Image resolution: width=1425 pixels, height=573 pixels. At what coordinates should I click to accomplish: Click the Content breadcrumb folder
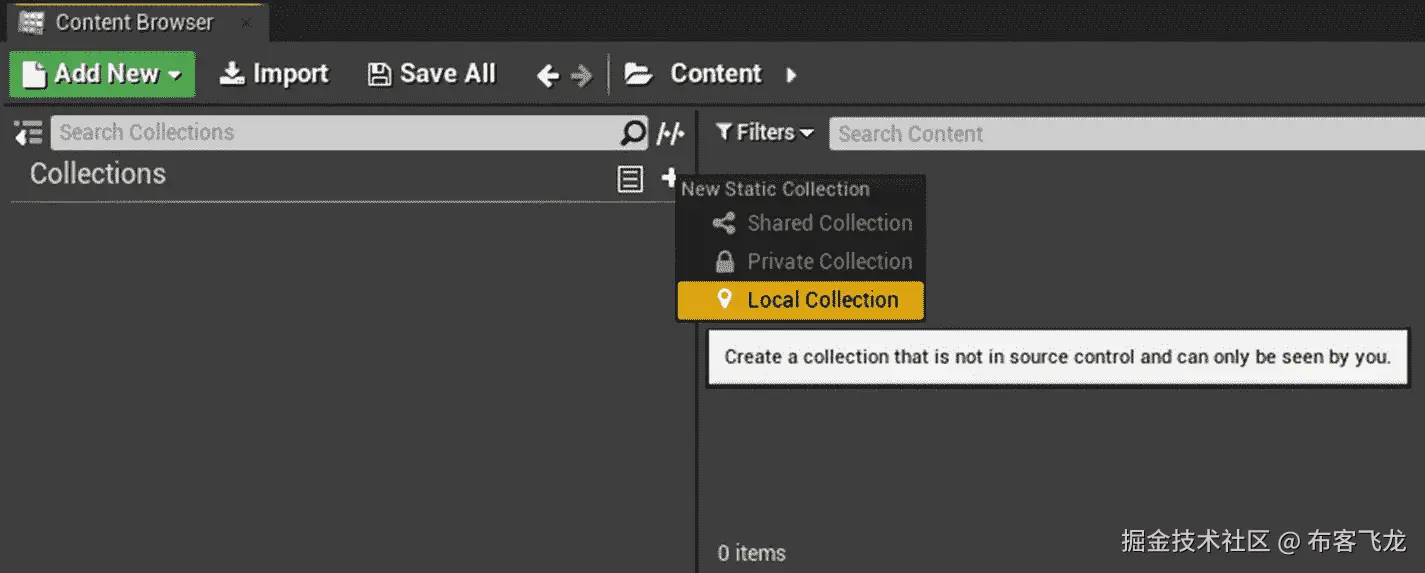(715, 74)
